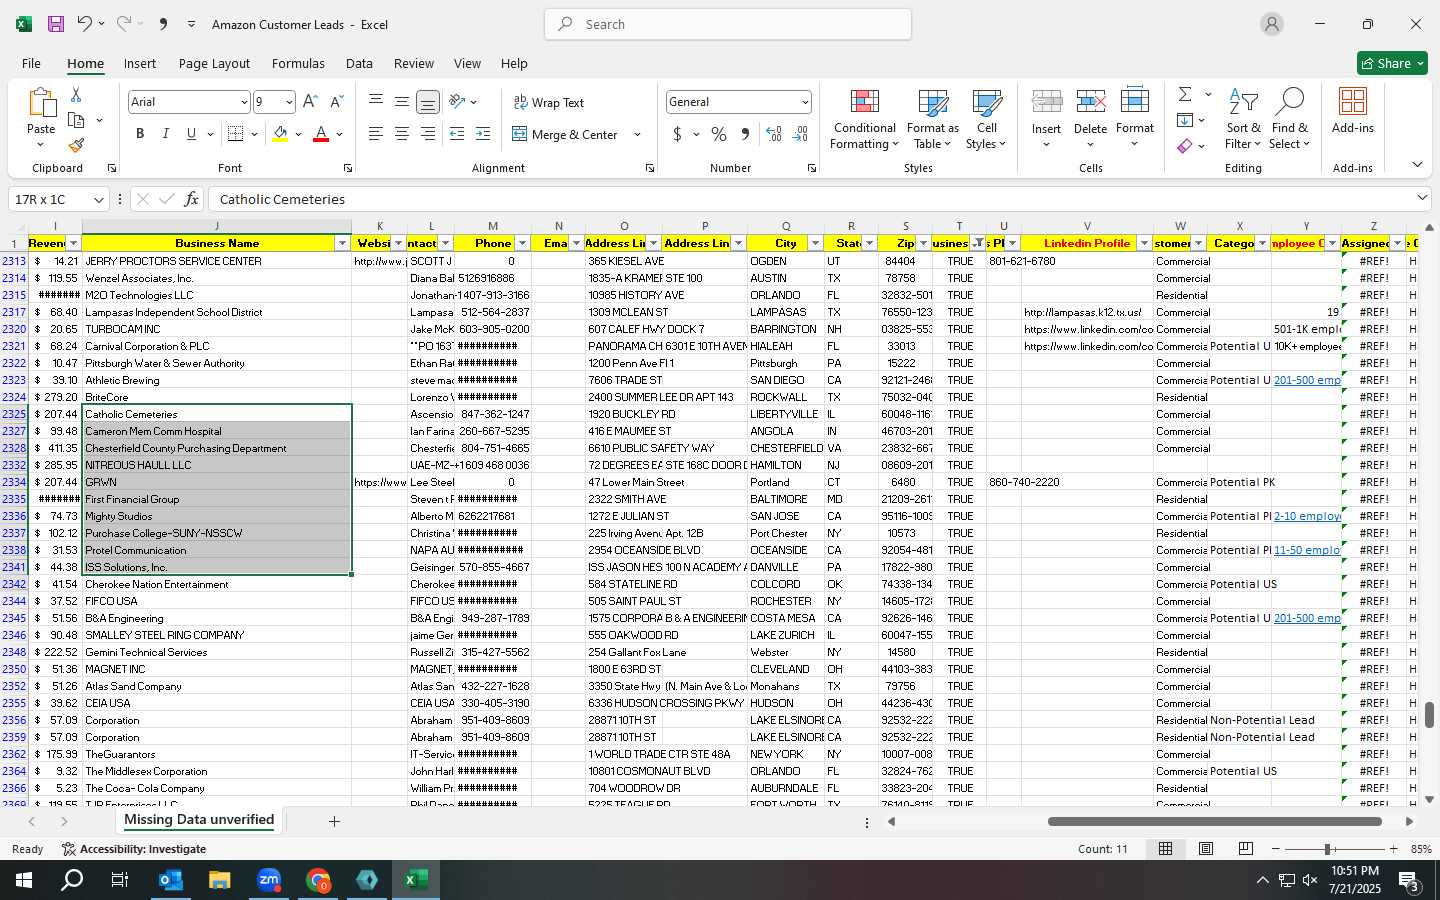Open the File menu
This screenshot has height=900, width=1440.
point(31,63)
